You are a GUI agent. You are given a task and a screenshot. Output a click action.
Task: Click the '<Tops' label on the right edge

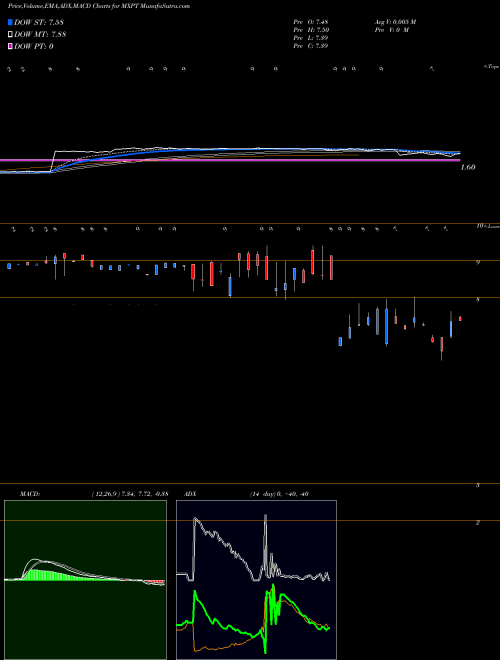(x=491, y=67)
